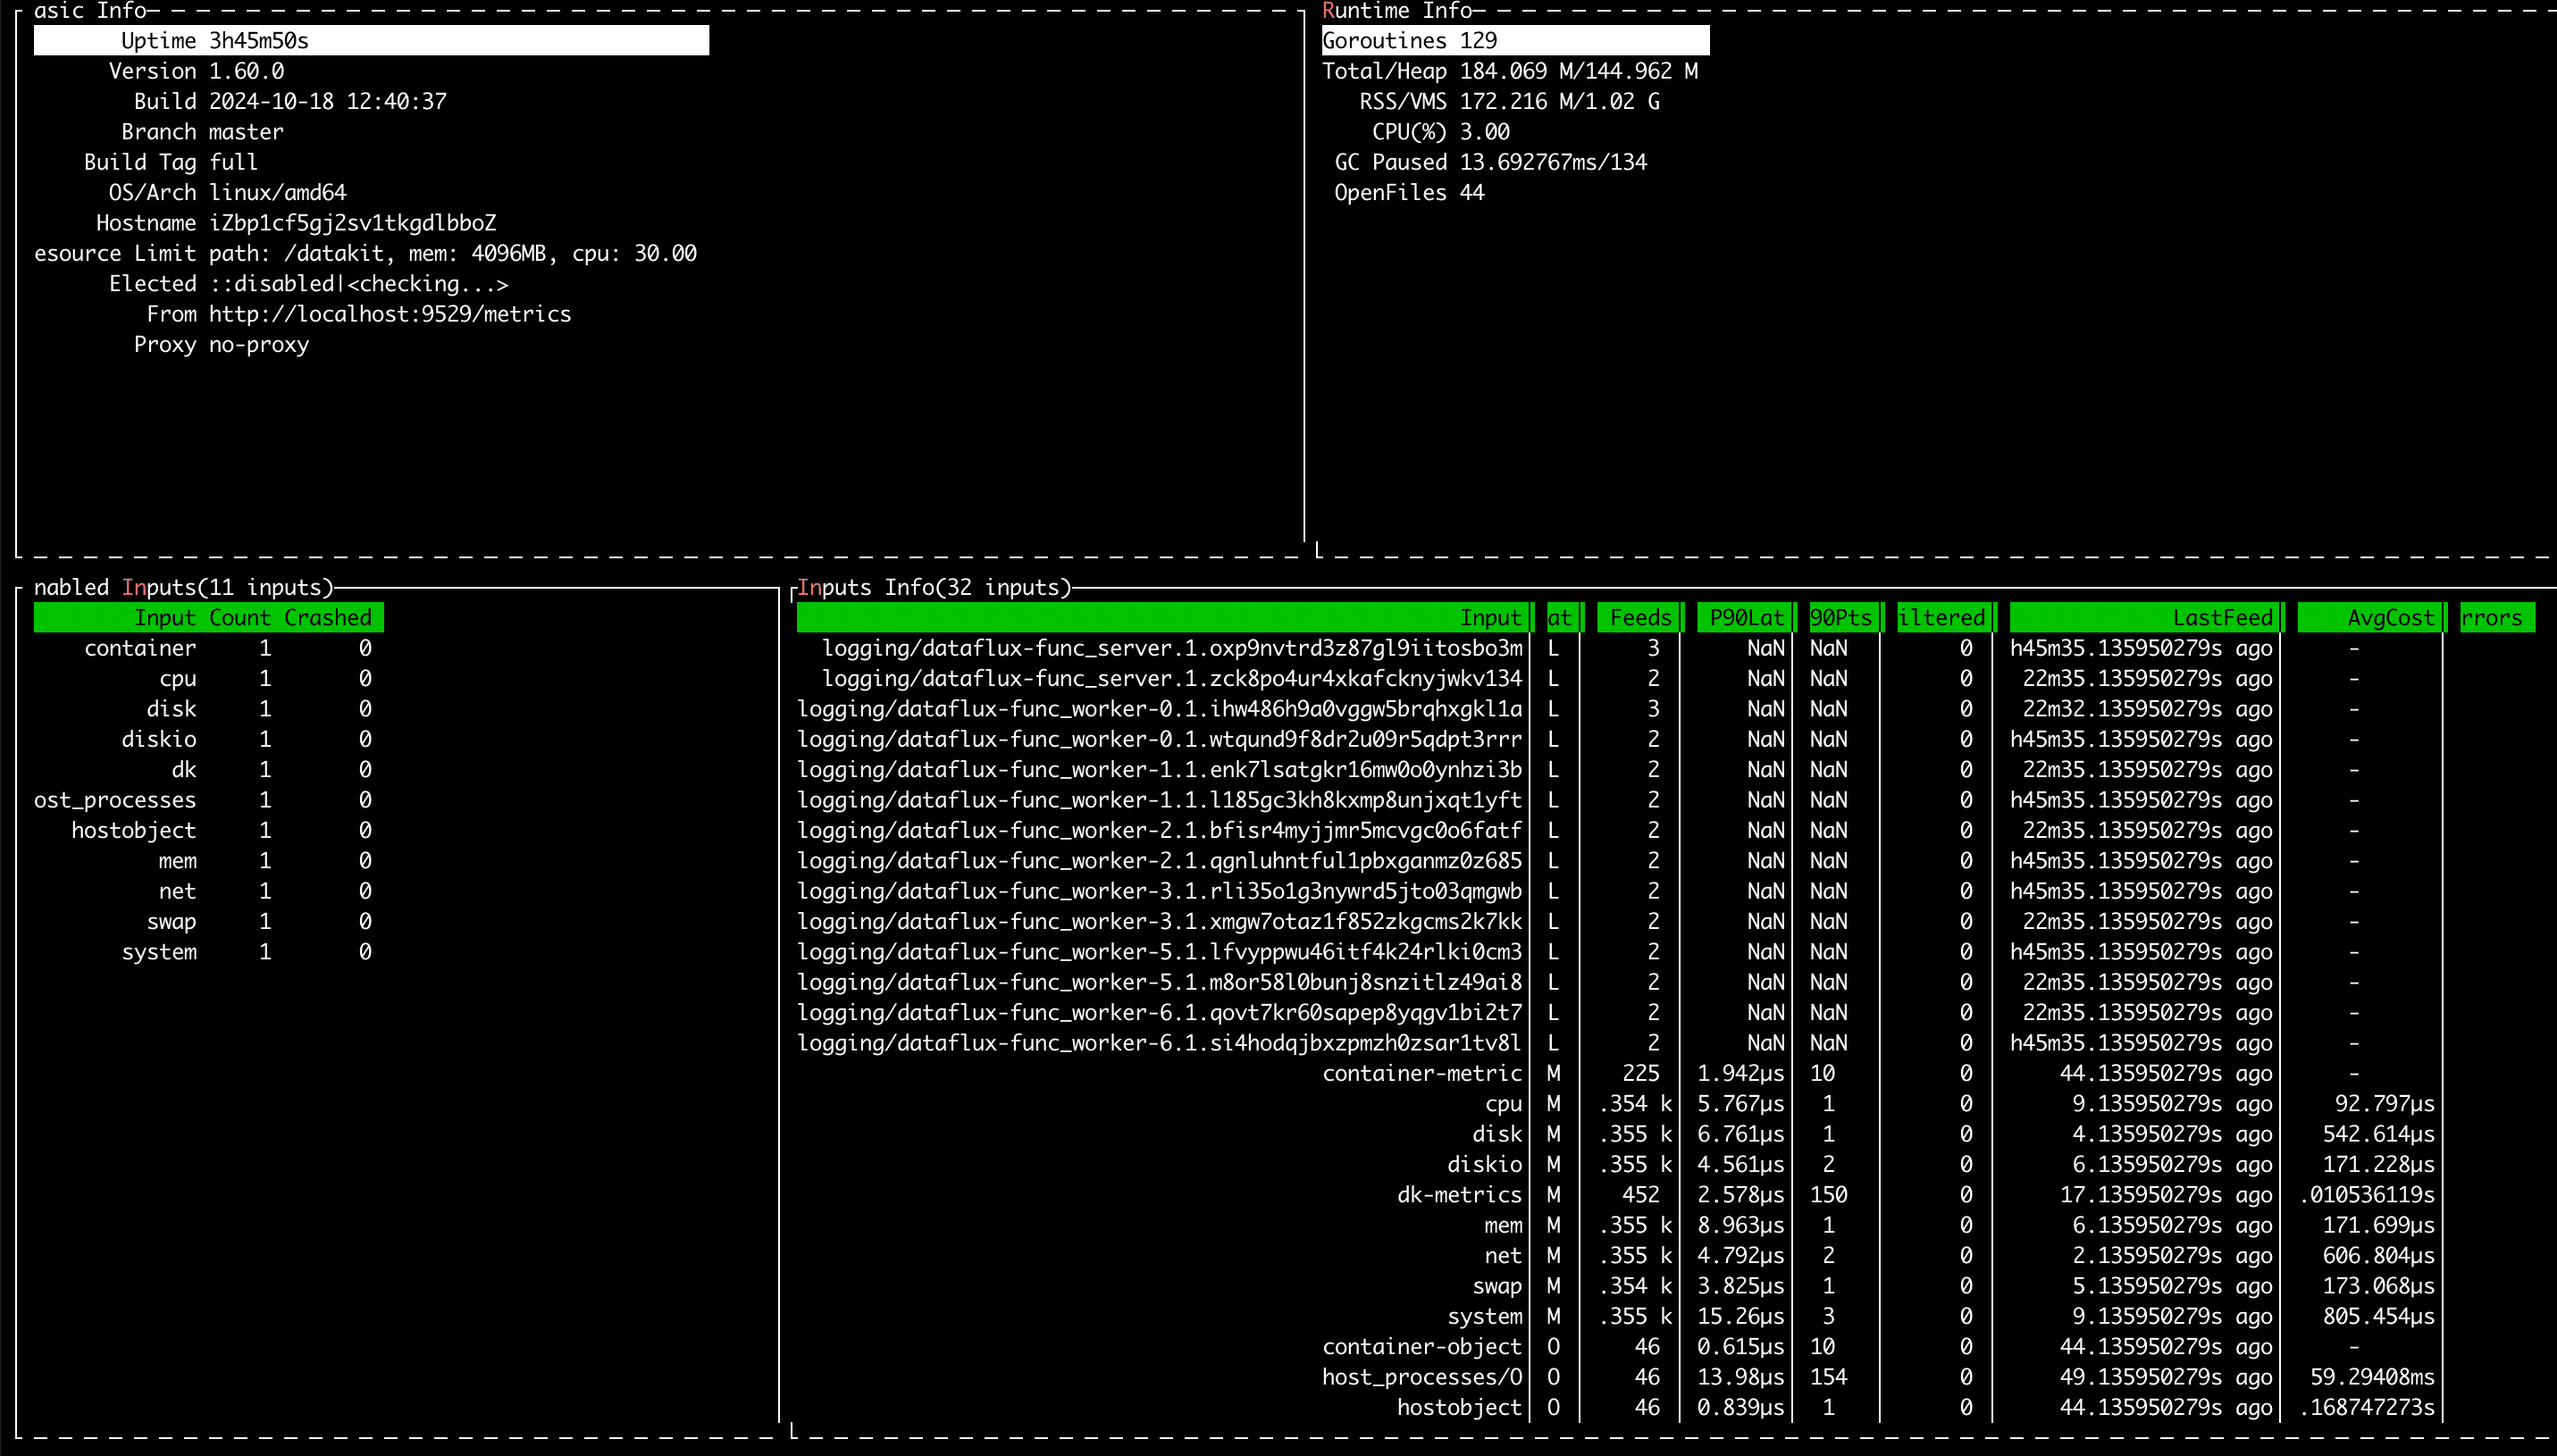Select the highlighted Uptime row
The height and width of the screenshot is (1456, 2557).
(370, 41)
